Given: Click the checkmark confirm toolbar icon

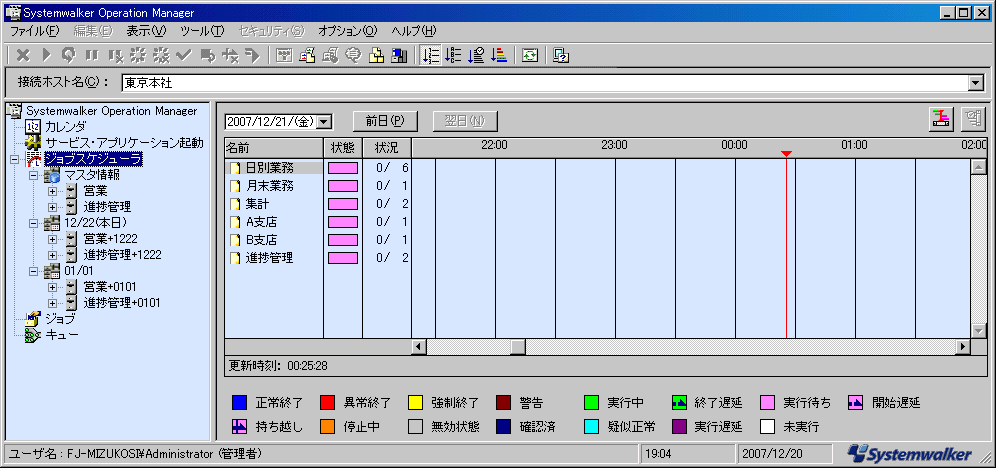Looking at the screenshot, I should (x=184, y=56).
